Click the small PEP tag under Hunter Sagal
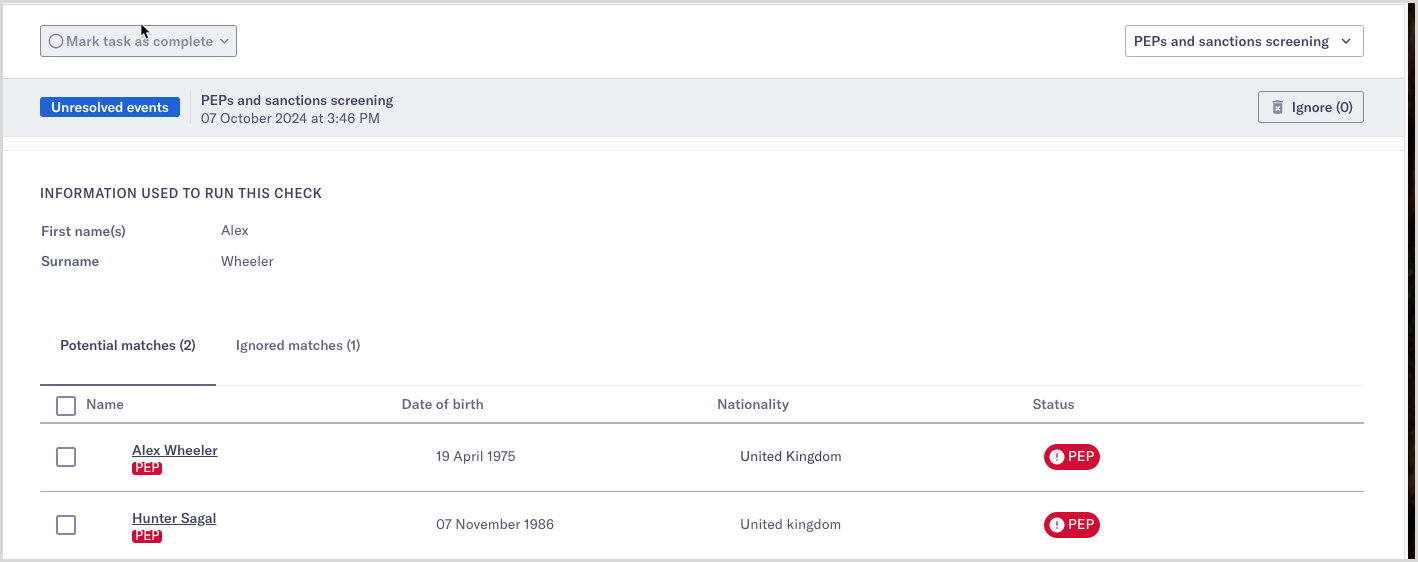This screenshot has width=1418, height=562. pos(147,536)
